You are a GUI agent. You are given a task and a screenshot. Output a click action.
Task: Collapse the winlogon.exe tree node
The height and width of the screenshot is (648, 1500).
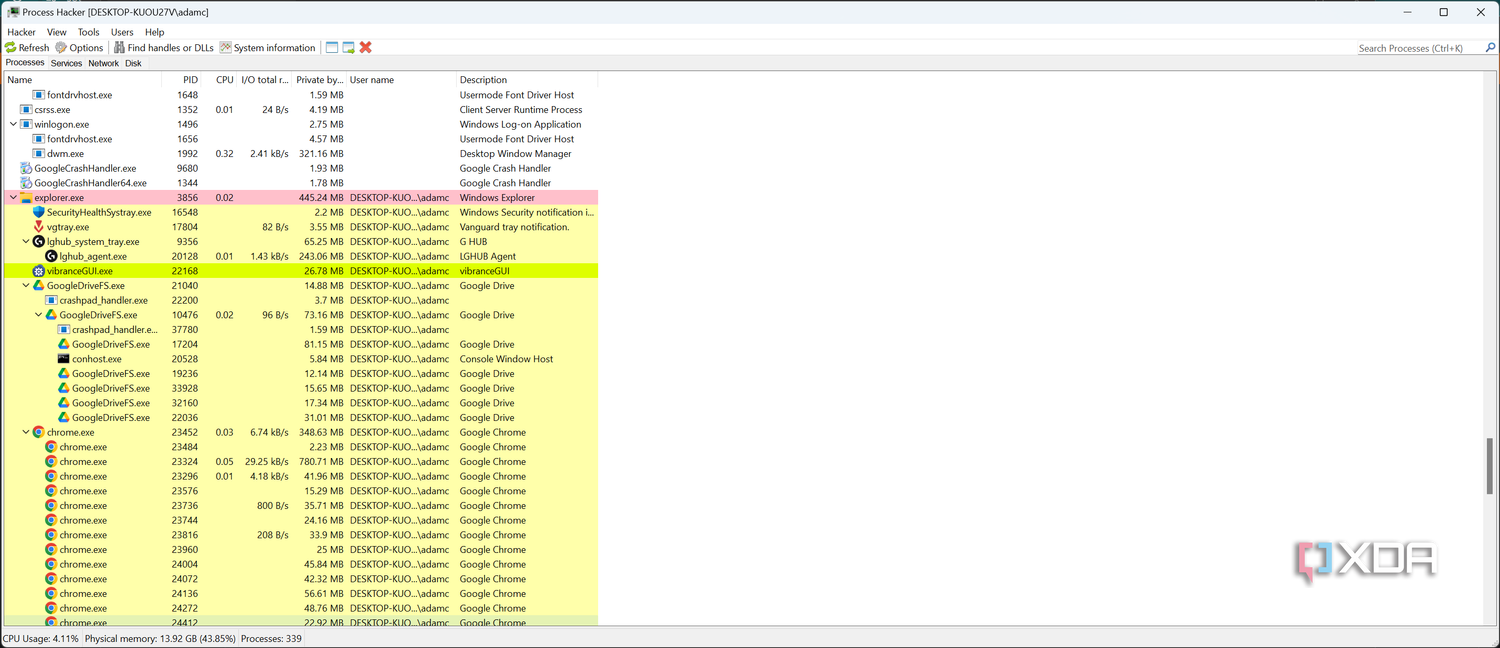[x=13, y=125]
